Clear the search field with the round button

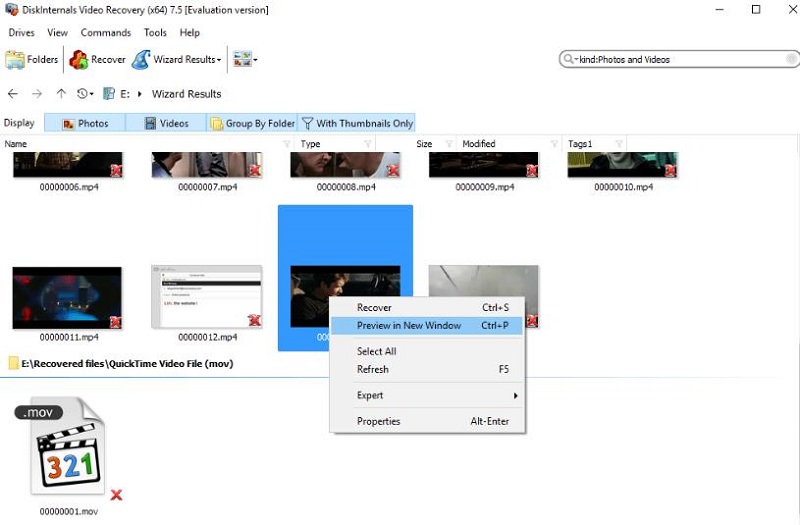pyautogui.click(x=791, y=59)
